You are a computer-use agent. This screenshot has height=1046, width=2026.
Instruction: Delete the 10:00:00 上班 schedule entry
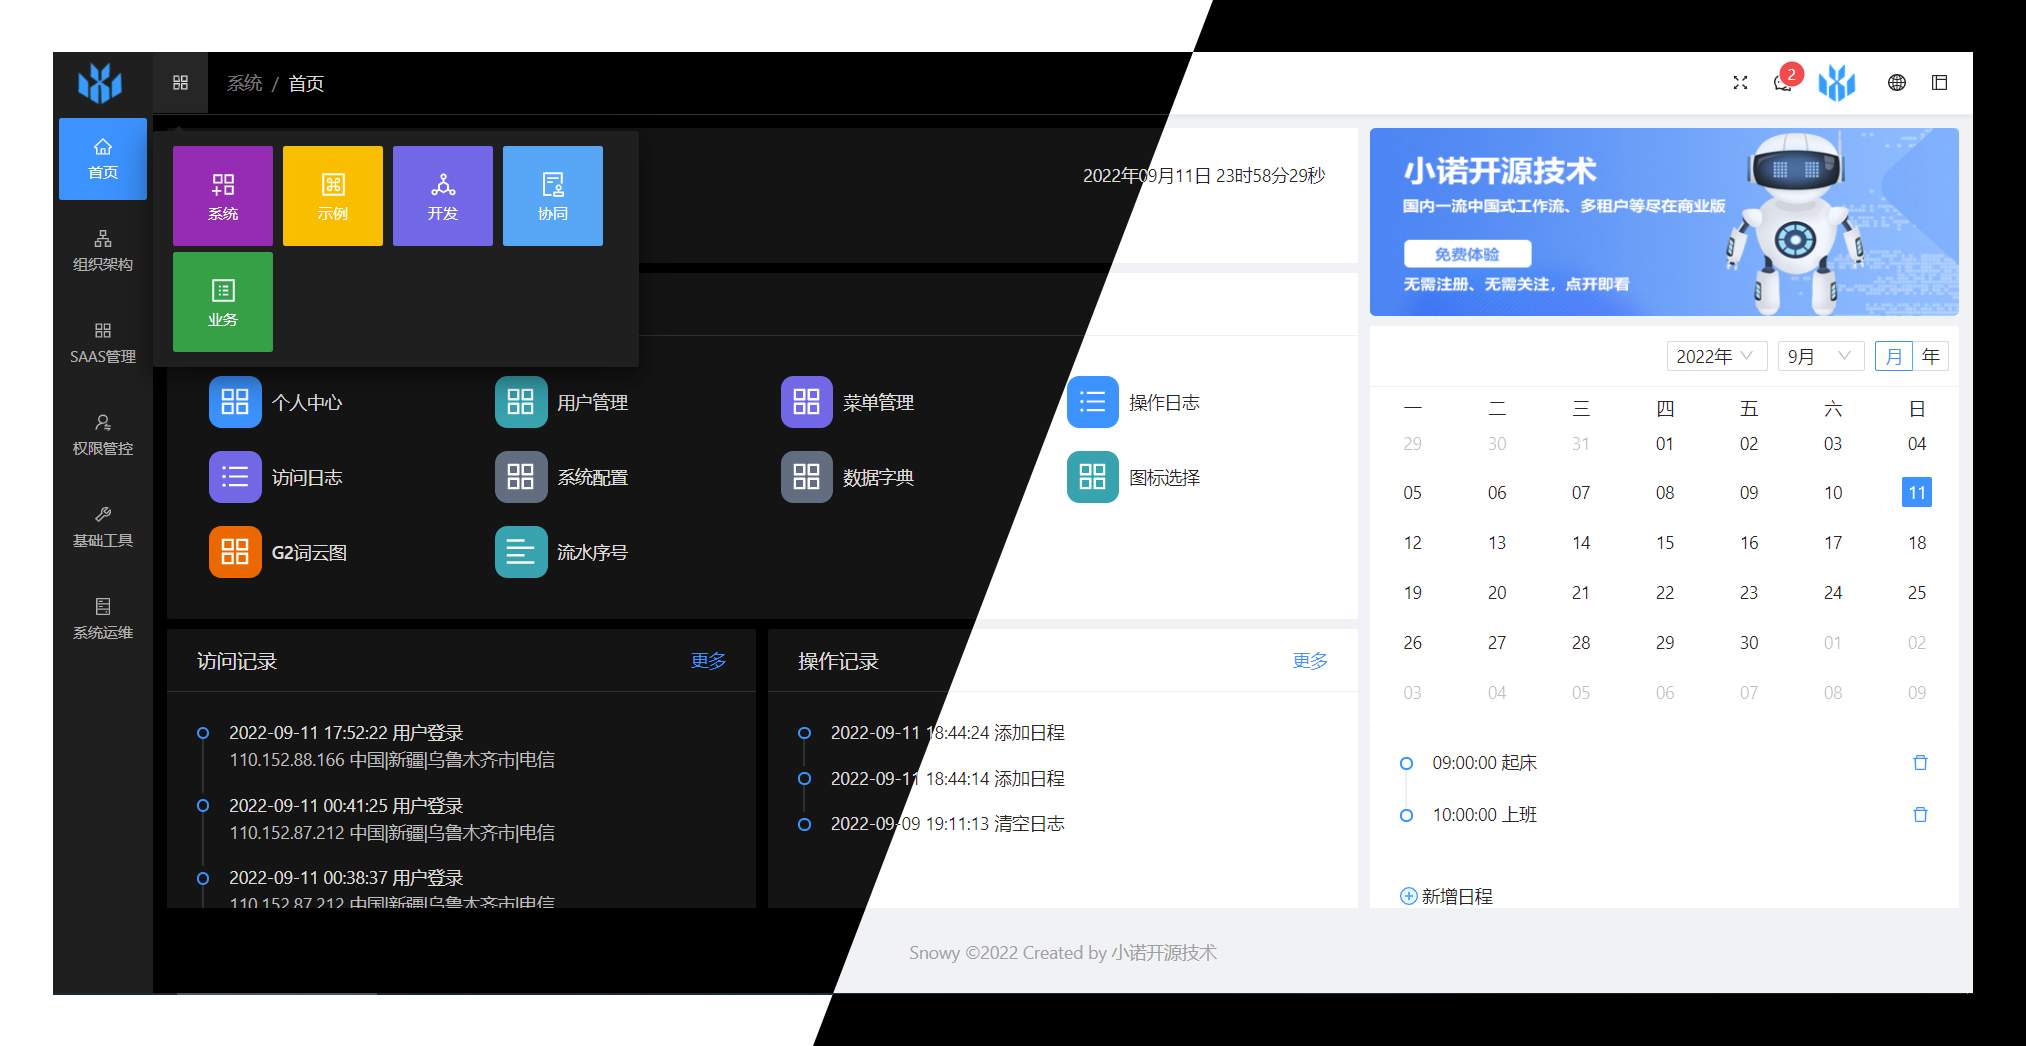pos(1919,815)
